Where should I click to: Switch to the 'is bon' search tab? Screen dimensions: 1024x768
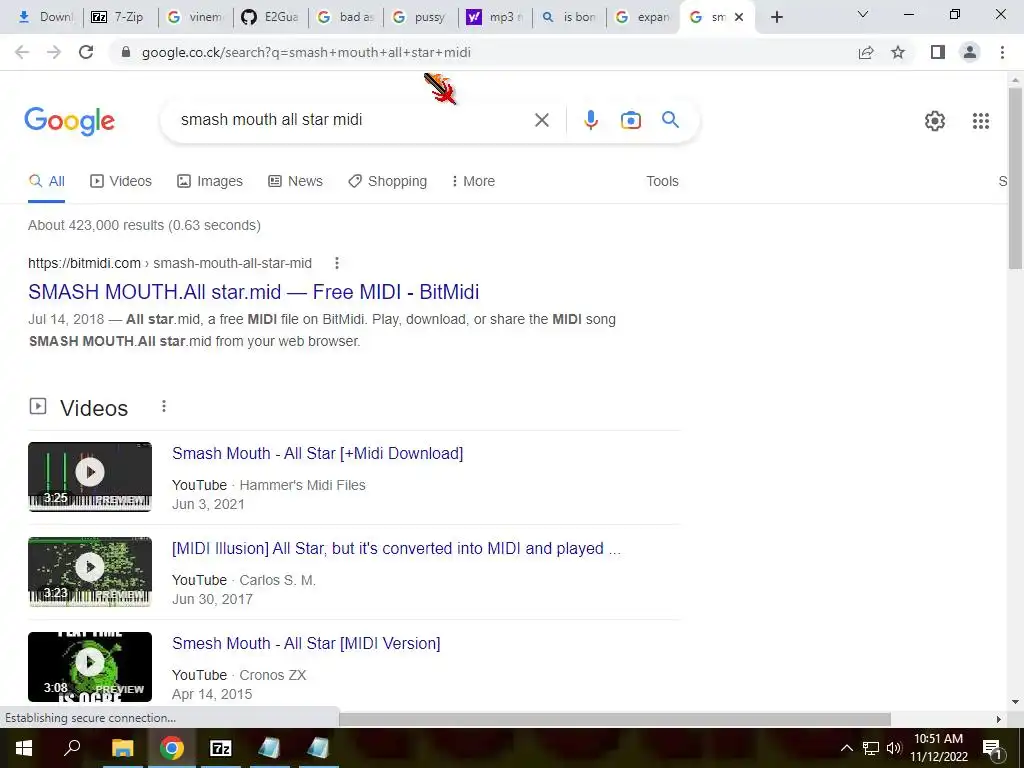tap(569, 17)
